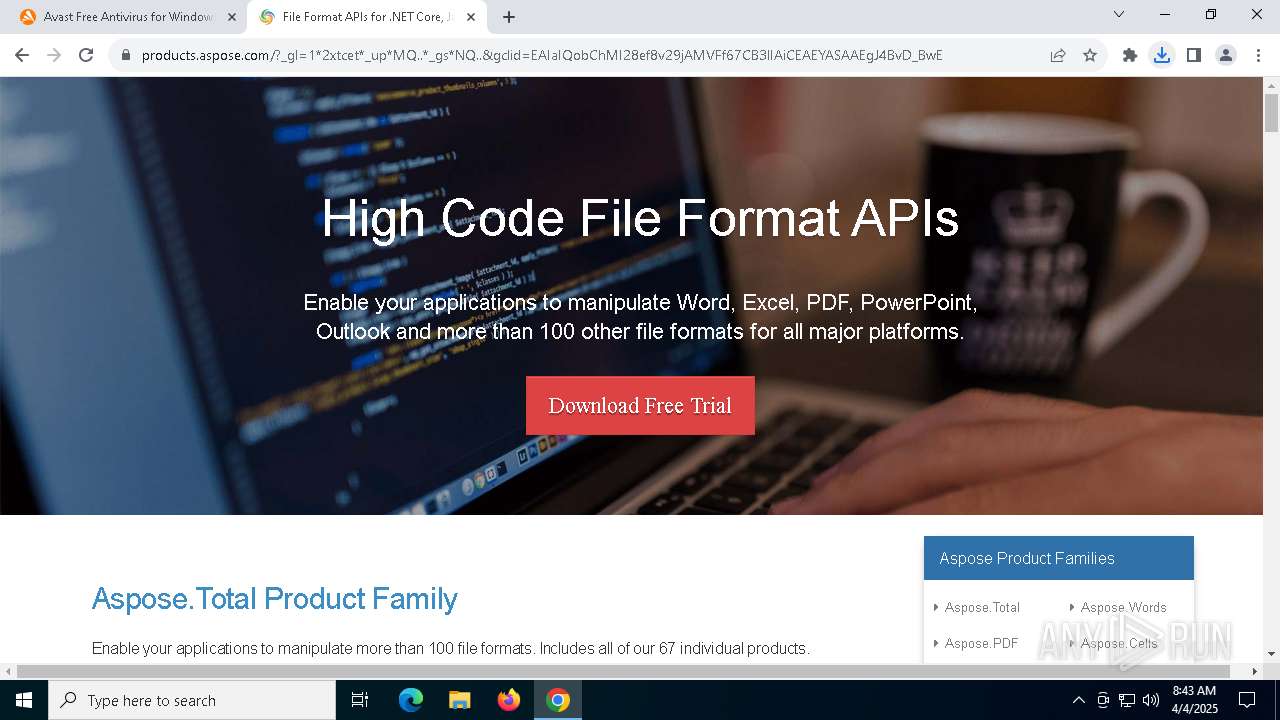The width and height of the screenshot is (1280, 720).
Task: Open the notification center icon
Action: coord(1247,700)
